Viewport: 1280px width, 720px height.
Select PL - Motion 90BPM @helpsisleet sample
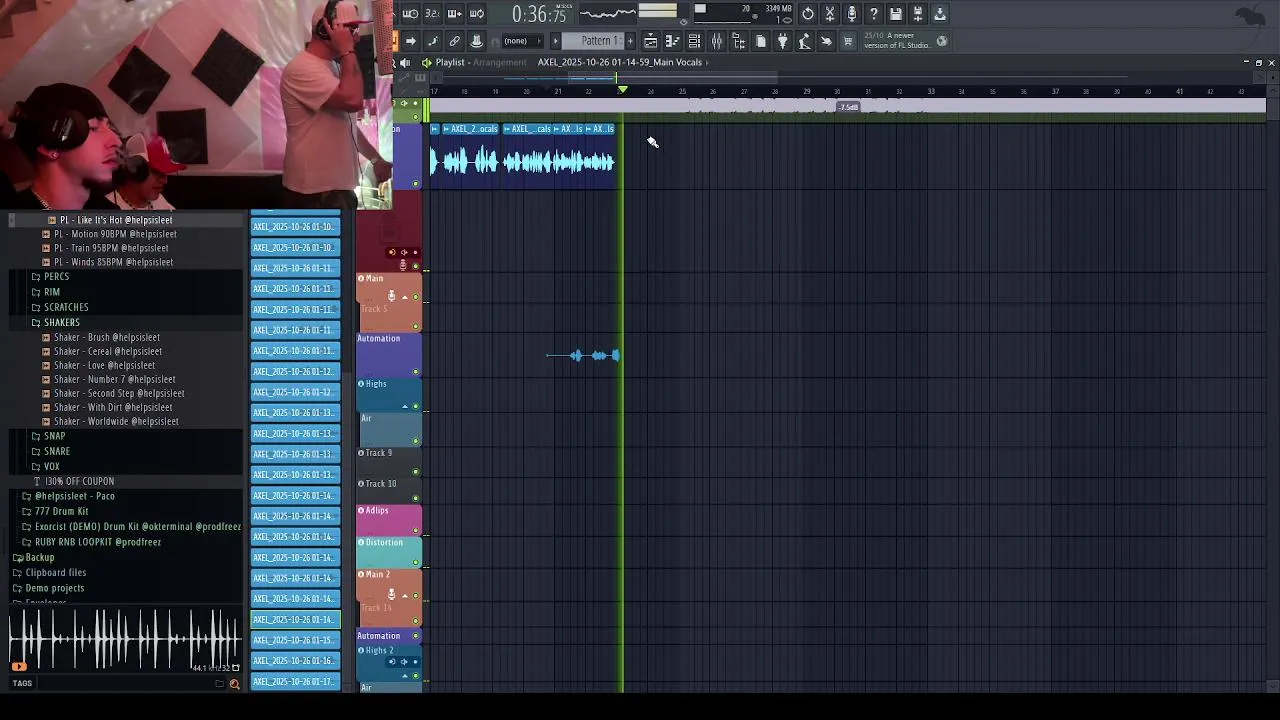[115, 234]
